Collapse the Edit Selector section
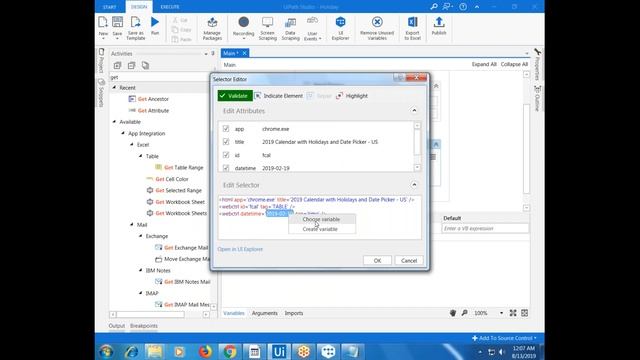 pos(414,185)
